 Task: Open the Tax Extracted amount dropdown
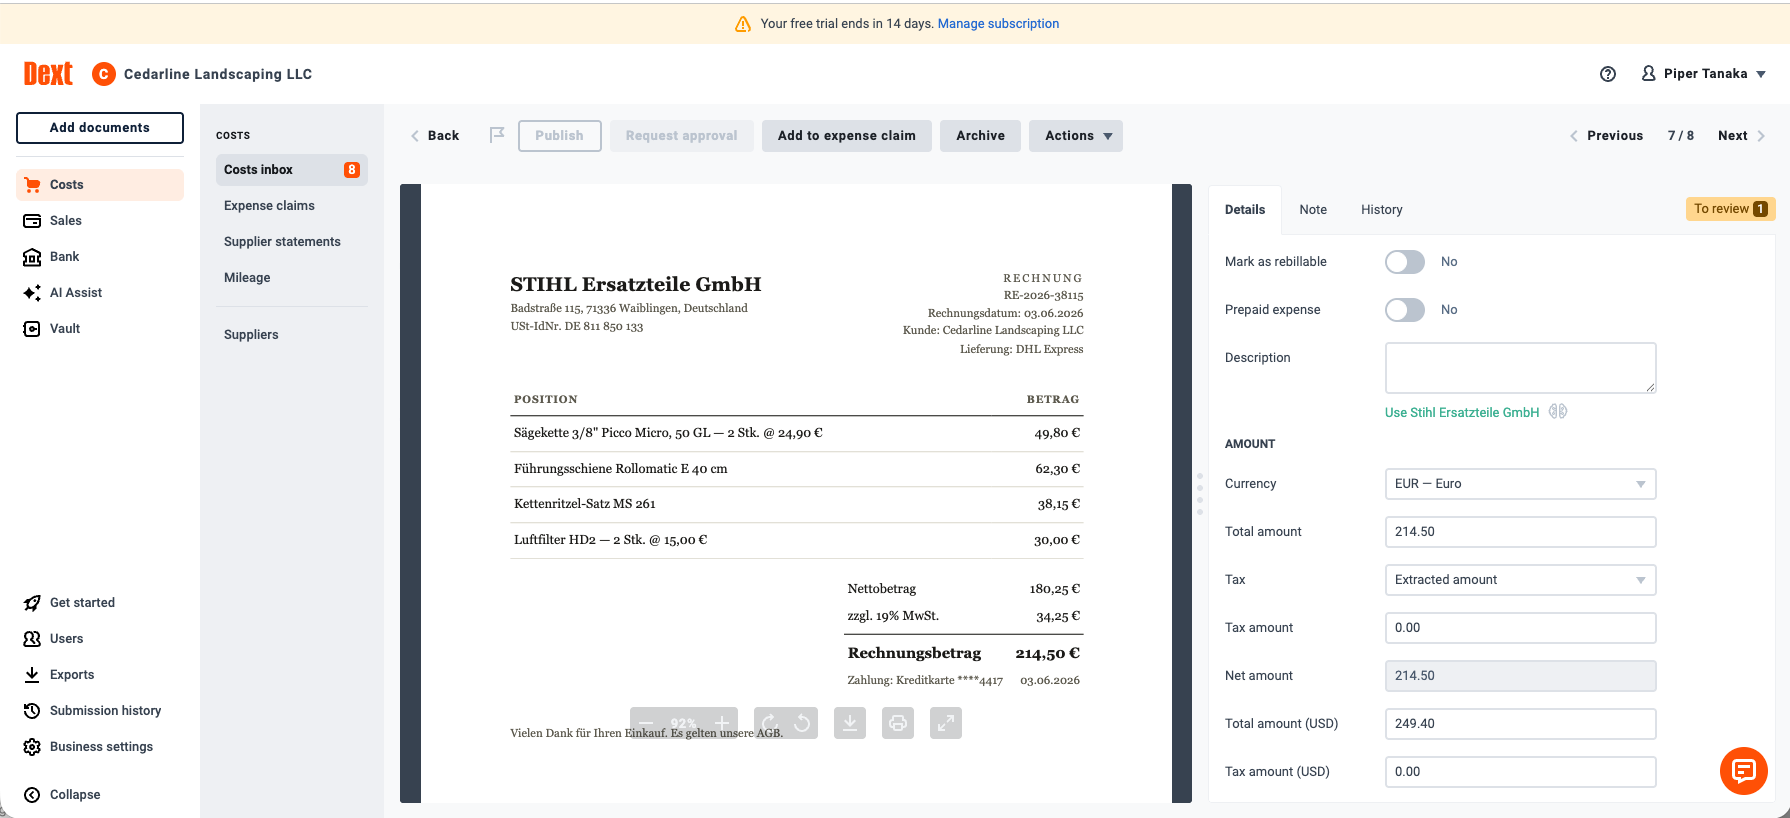click(x=1520, y=580)
